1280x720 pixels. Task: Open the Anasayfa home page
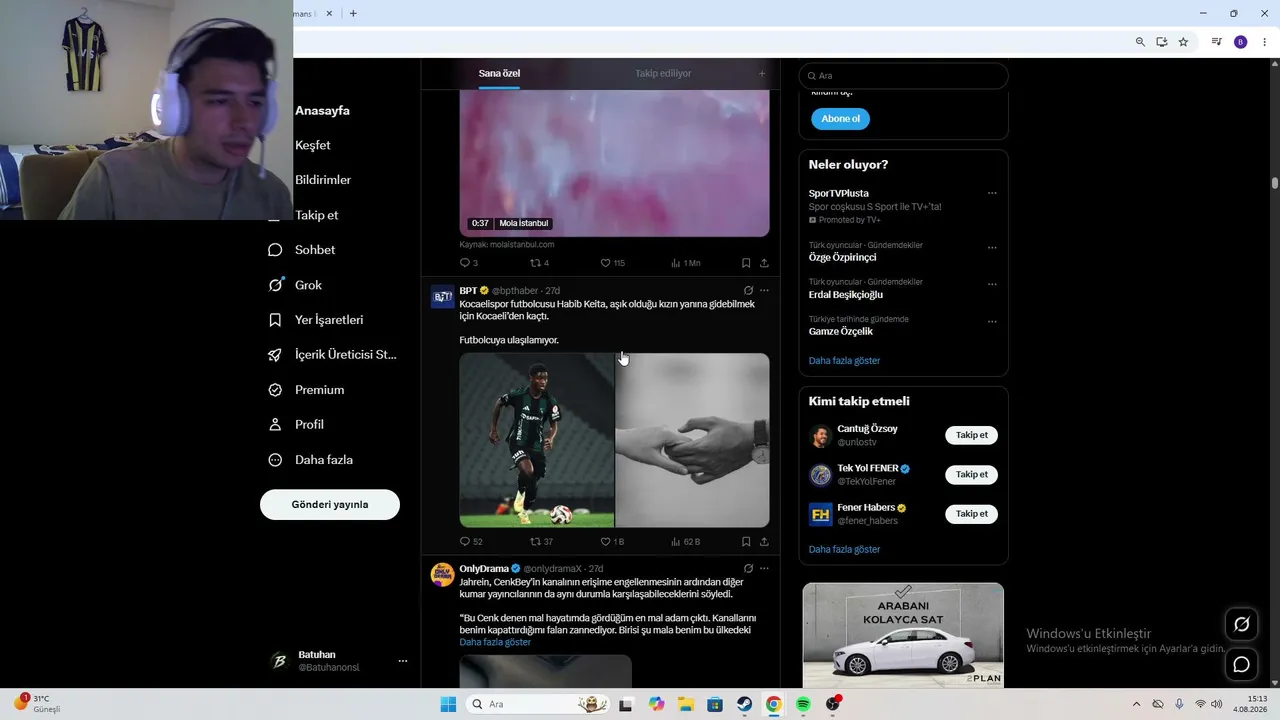[x=322, y=111]
